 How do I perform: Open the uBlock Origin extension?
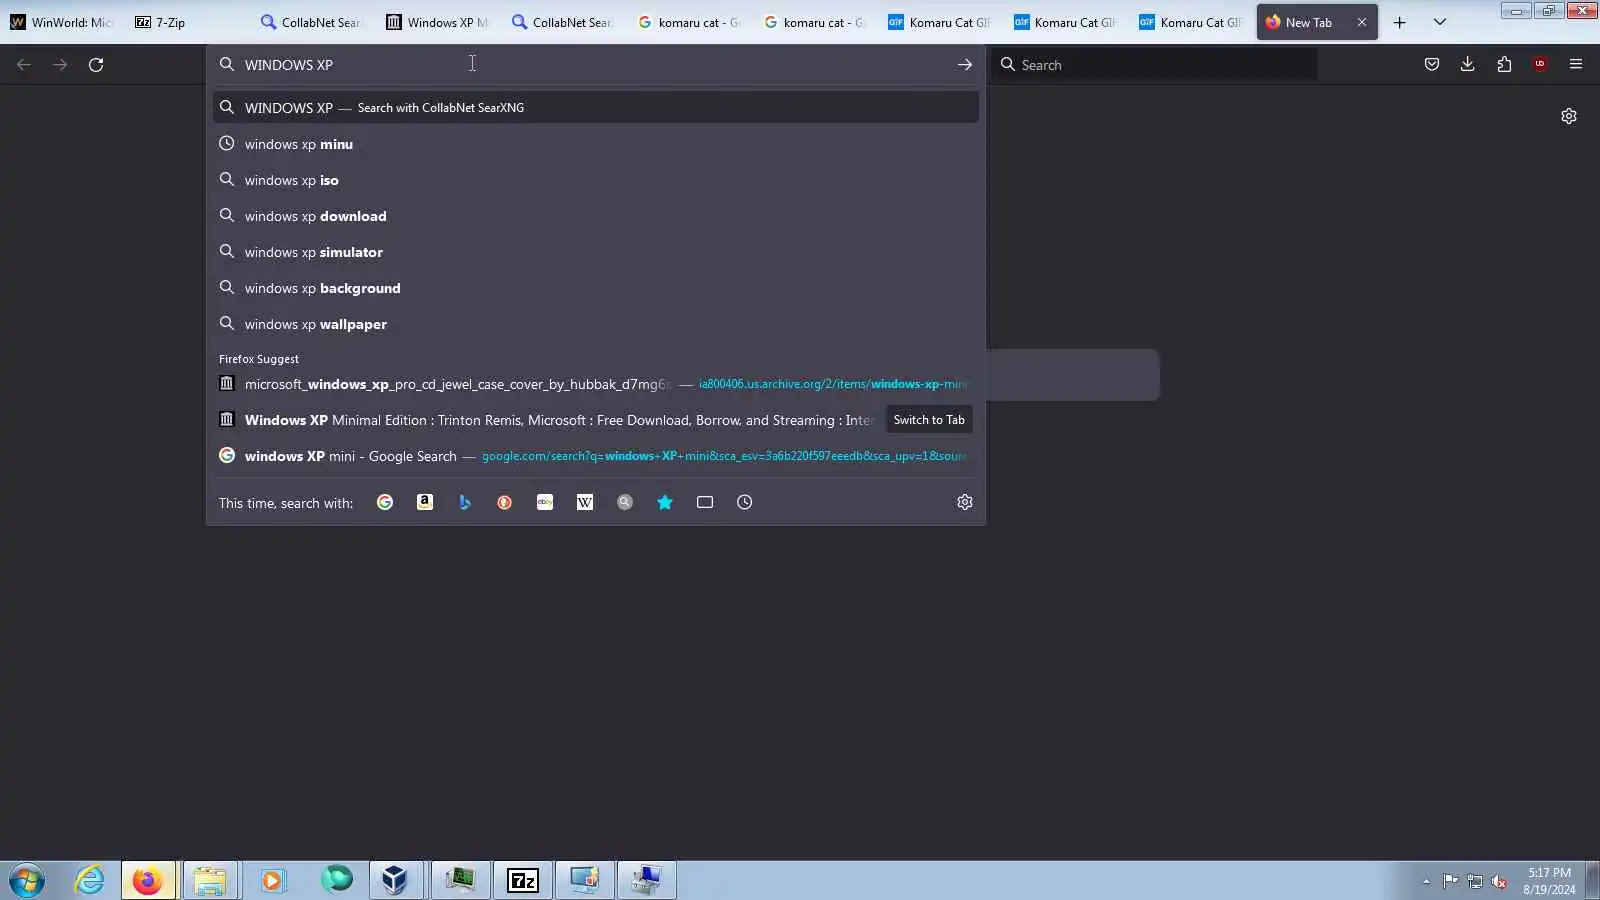tap(1540, 65)
